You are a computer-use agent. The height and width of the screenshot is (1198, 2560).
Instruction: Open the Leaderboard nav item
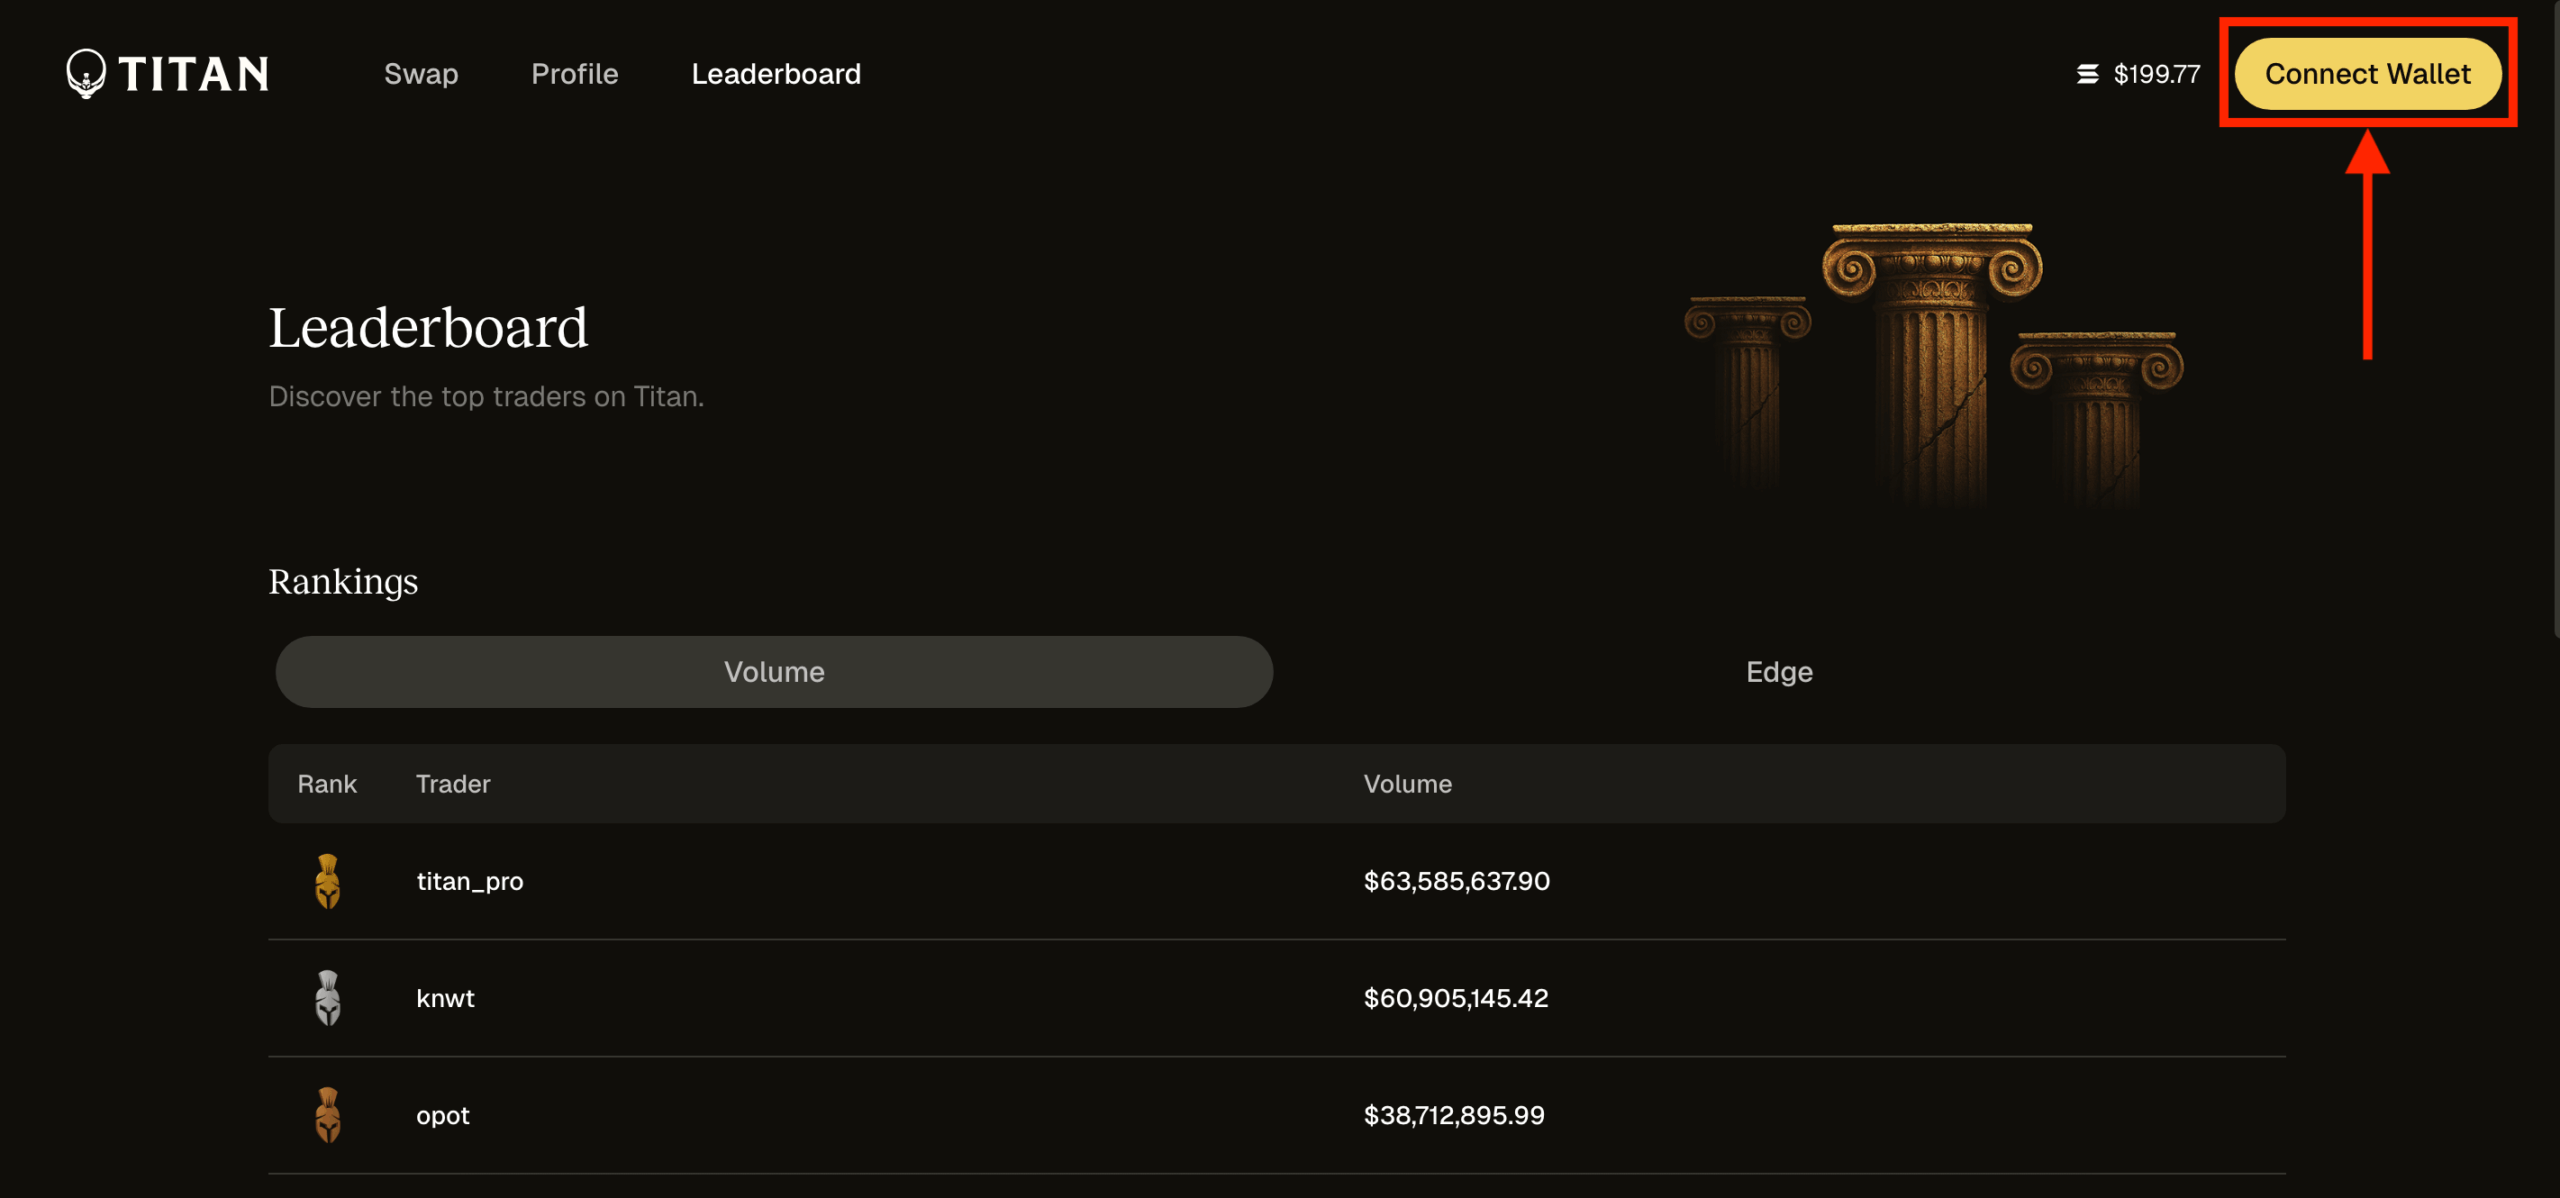point(776,74)
